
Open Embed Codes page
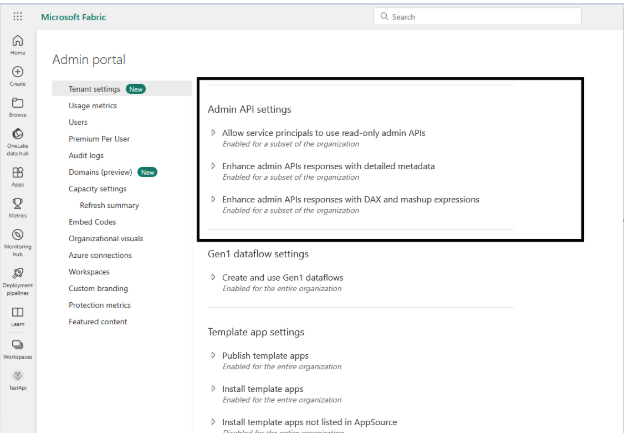coord(92,222)
